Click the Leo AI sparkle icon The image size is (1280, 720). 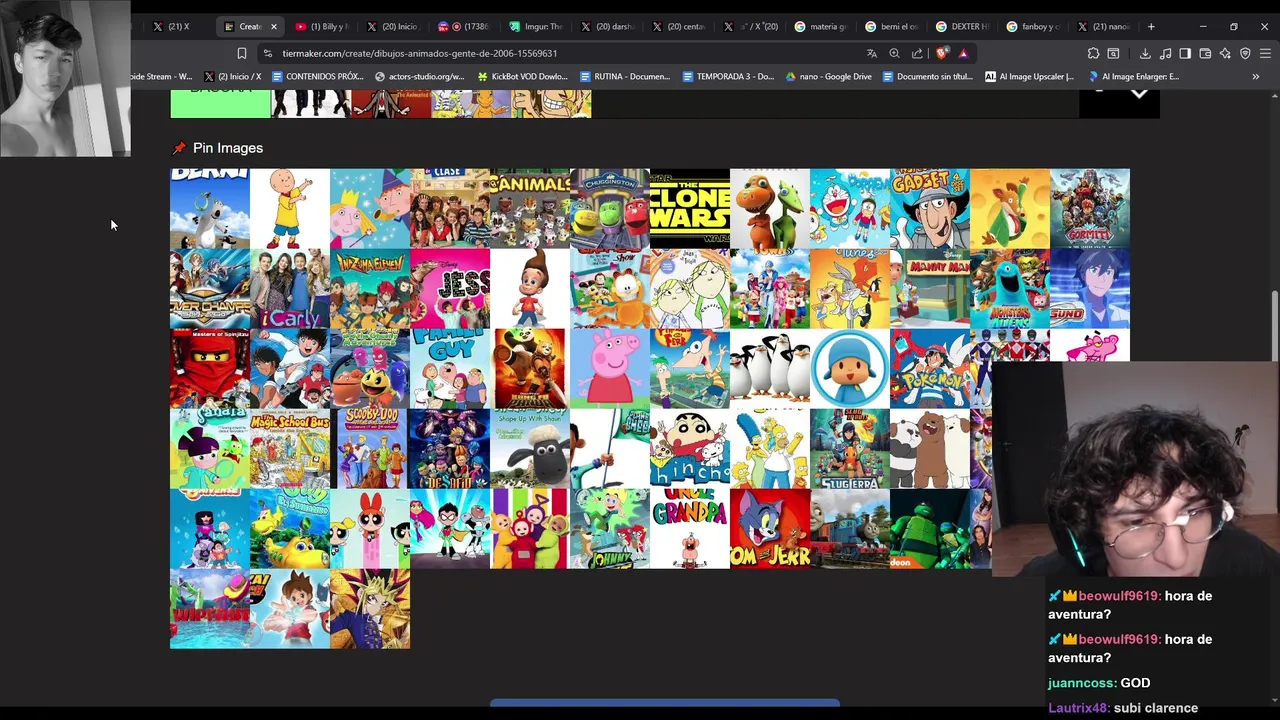tap(1225, 53)
